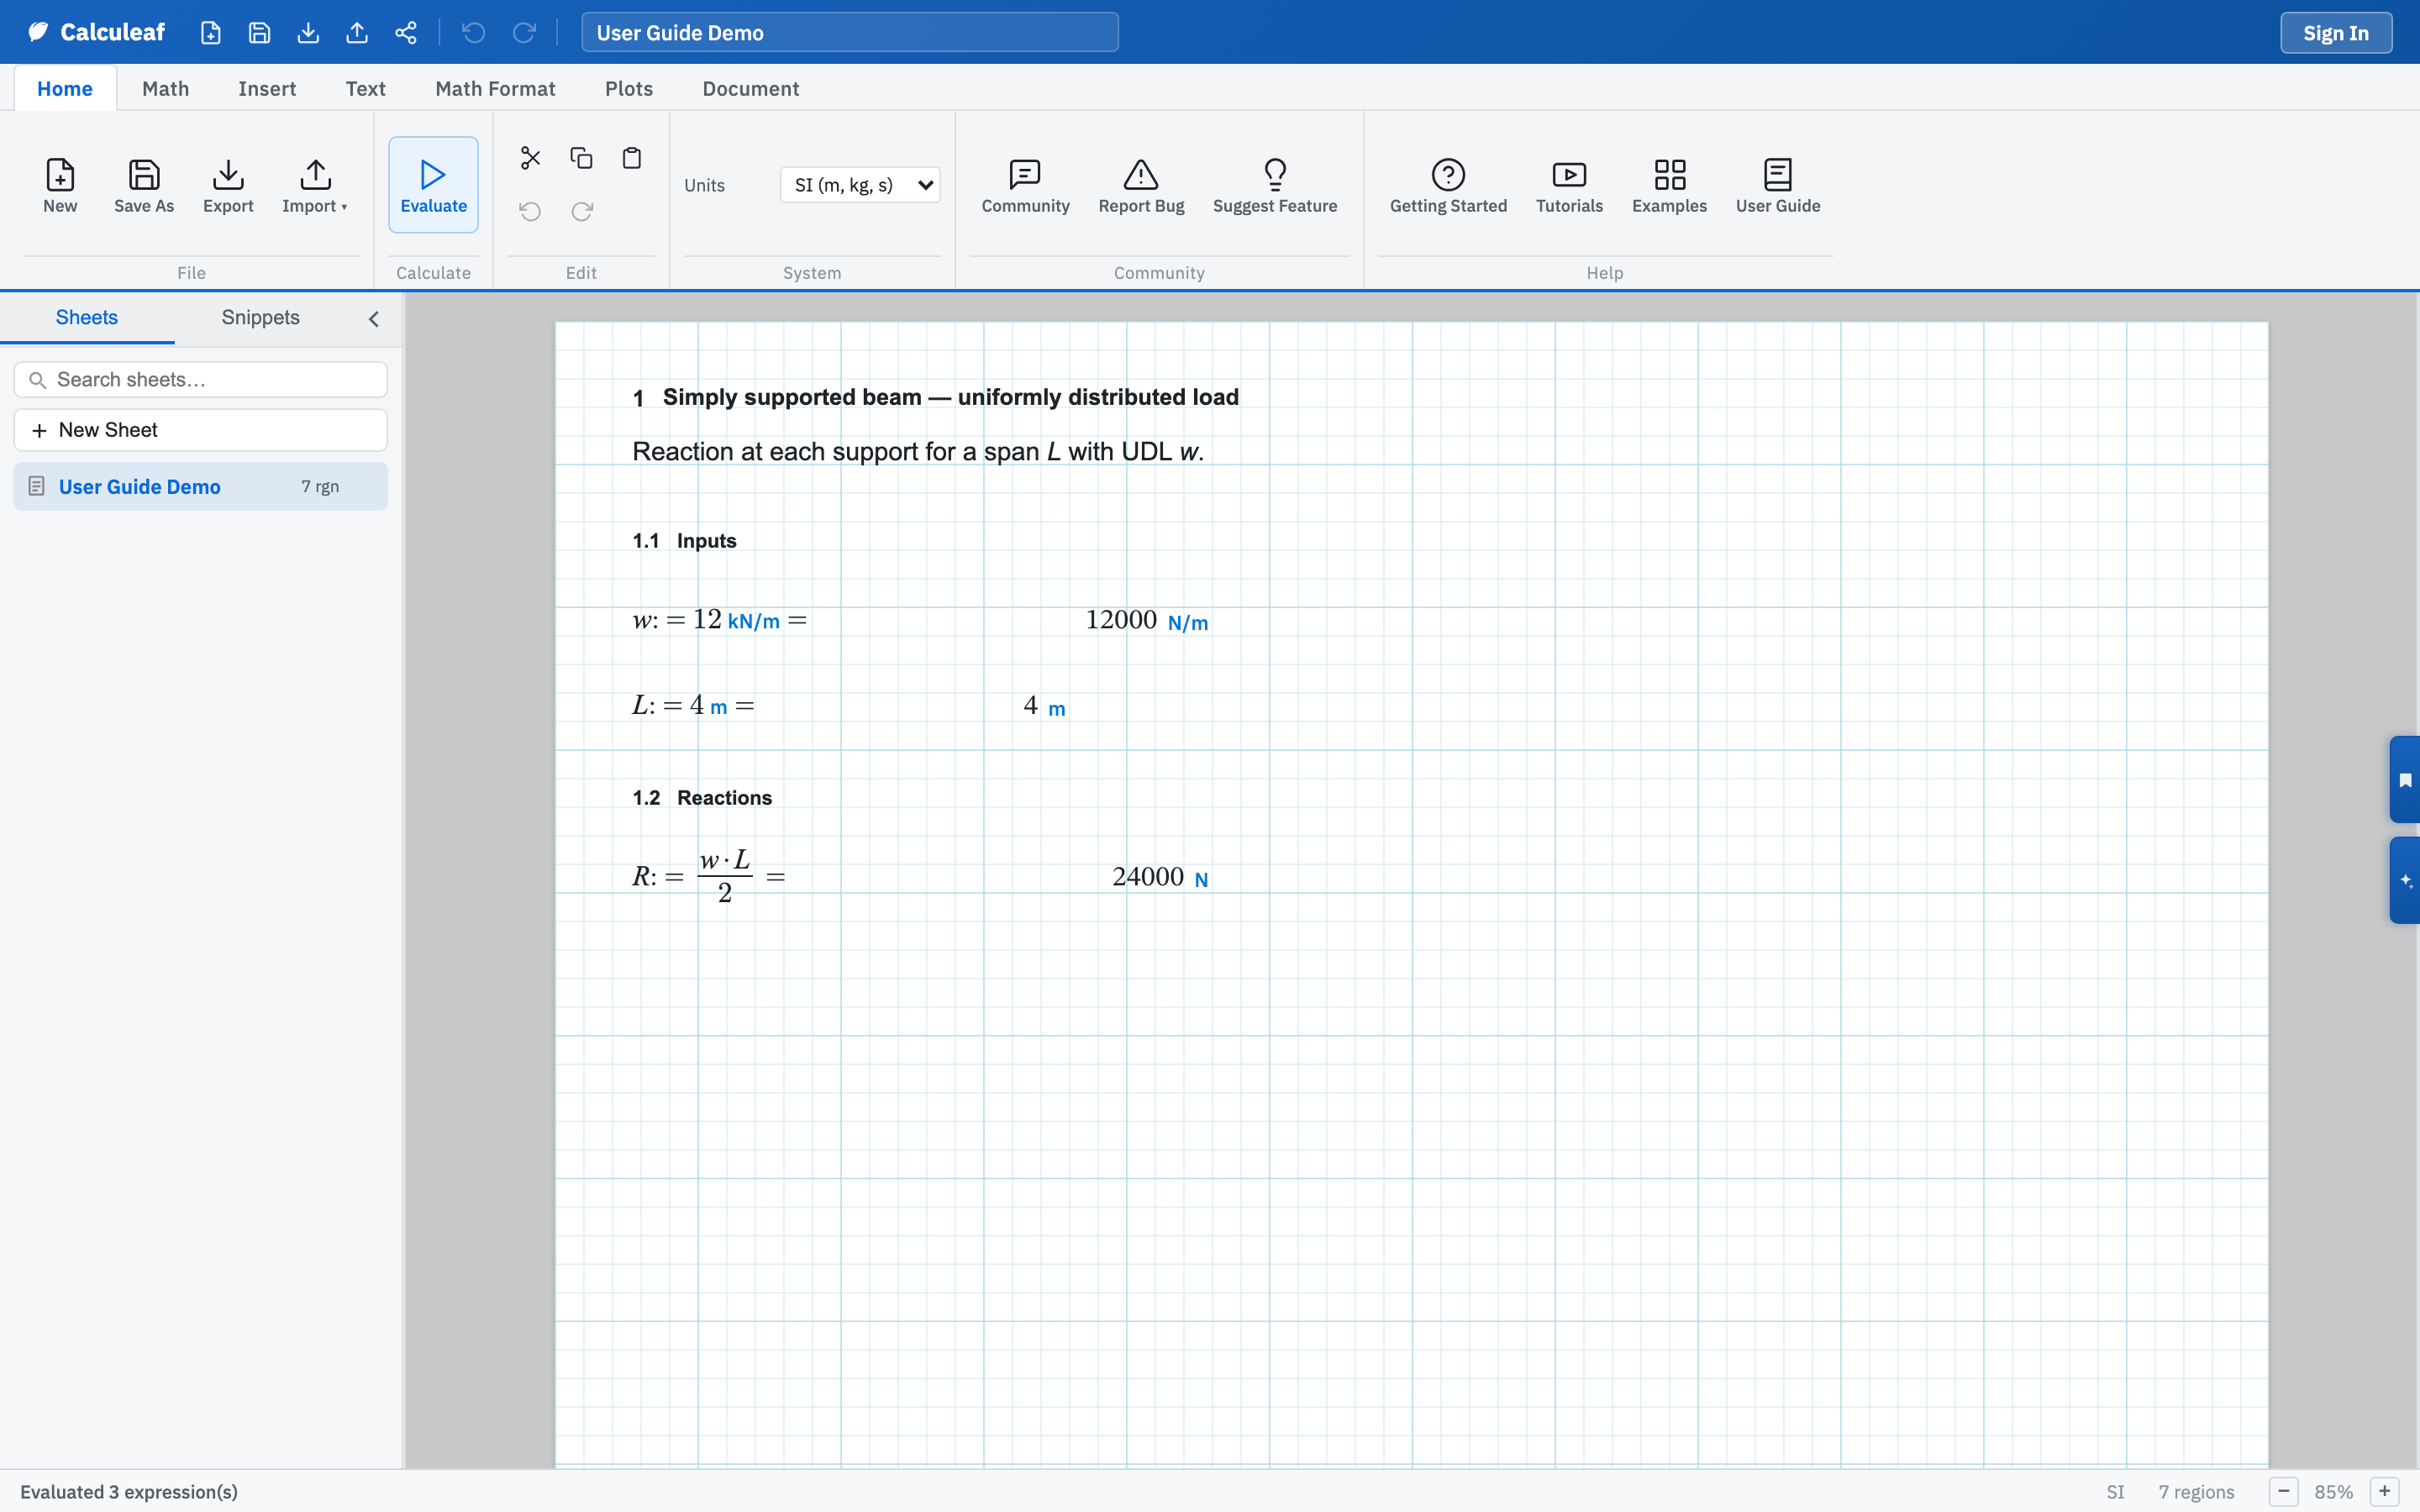This screenshot has width=2420, height=1512.
Task: Click Save As in the ribbon
Action: coord(144,185)
